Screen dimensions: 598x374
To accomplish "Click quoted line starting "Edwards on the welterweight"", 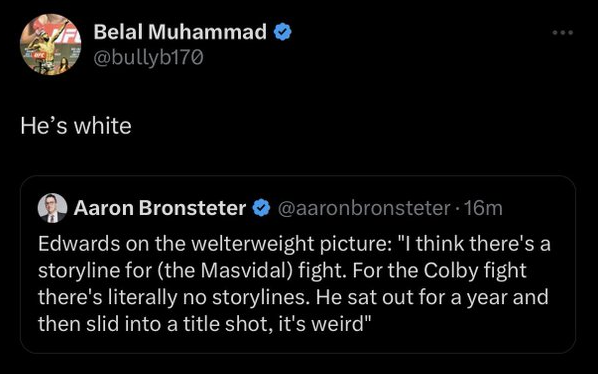I will pyautogui.click(x=294, y=244).
